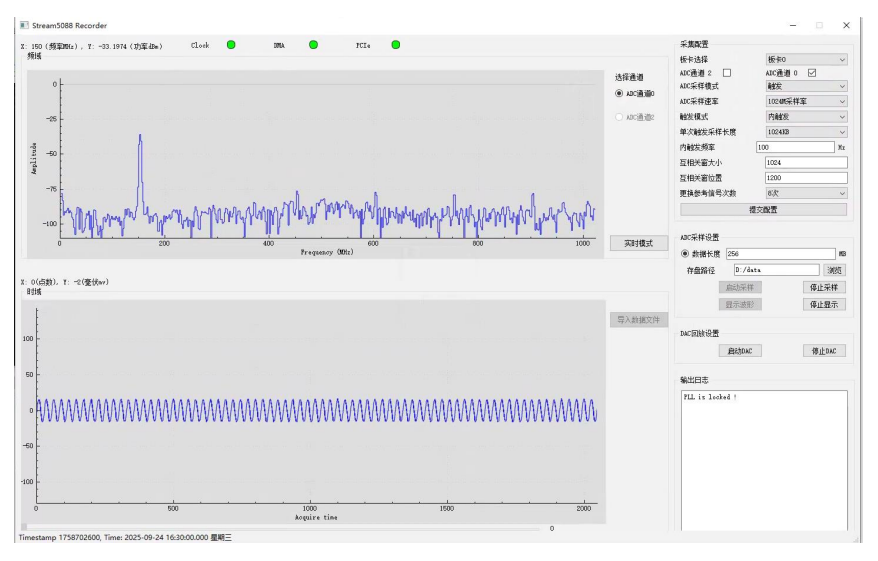878x561 pixels.
Task: Select the ADC通道0 radio button
Action: [620, 94]
